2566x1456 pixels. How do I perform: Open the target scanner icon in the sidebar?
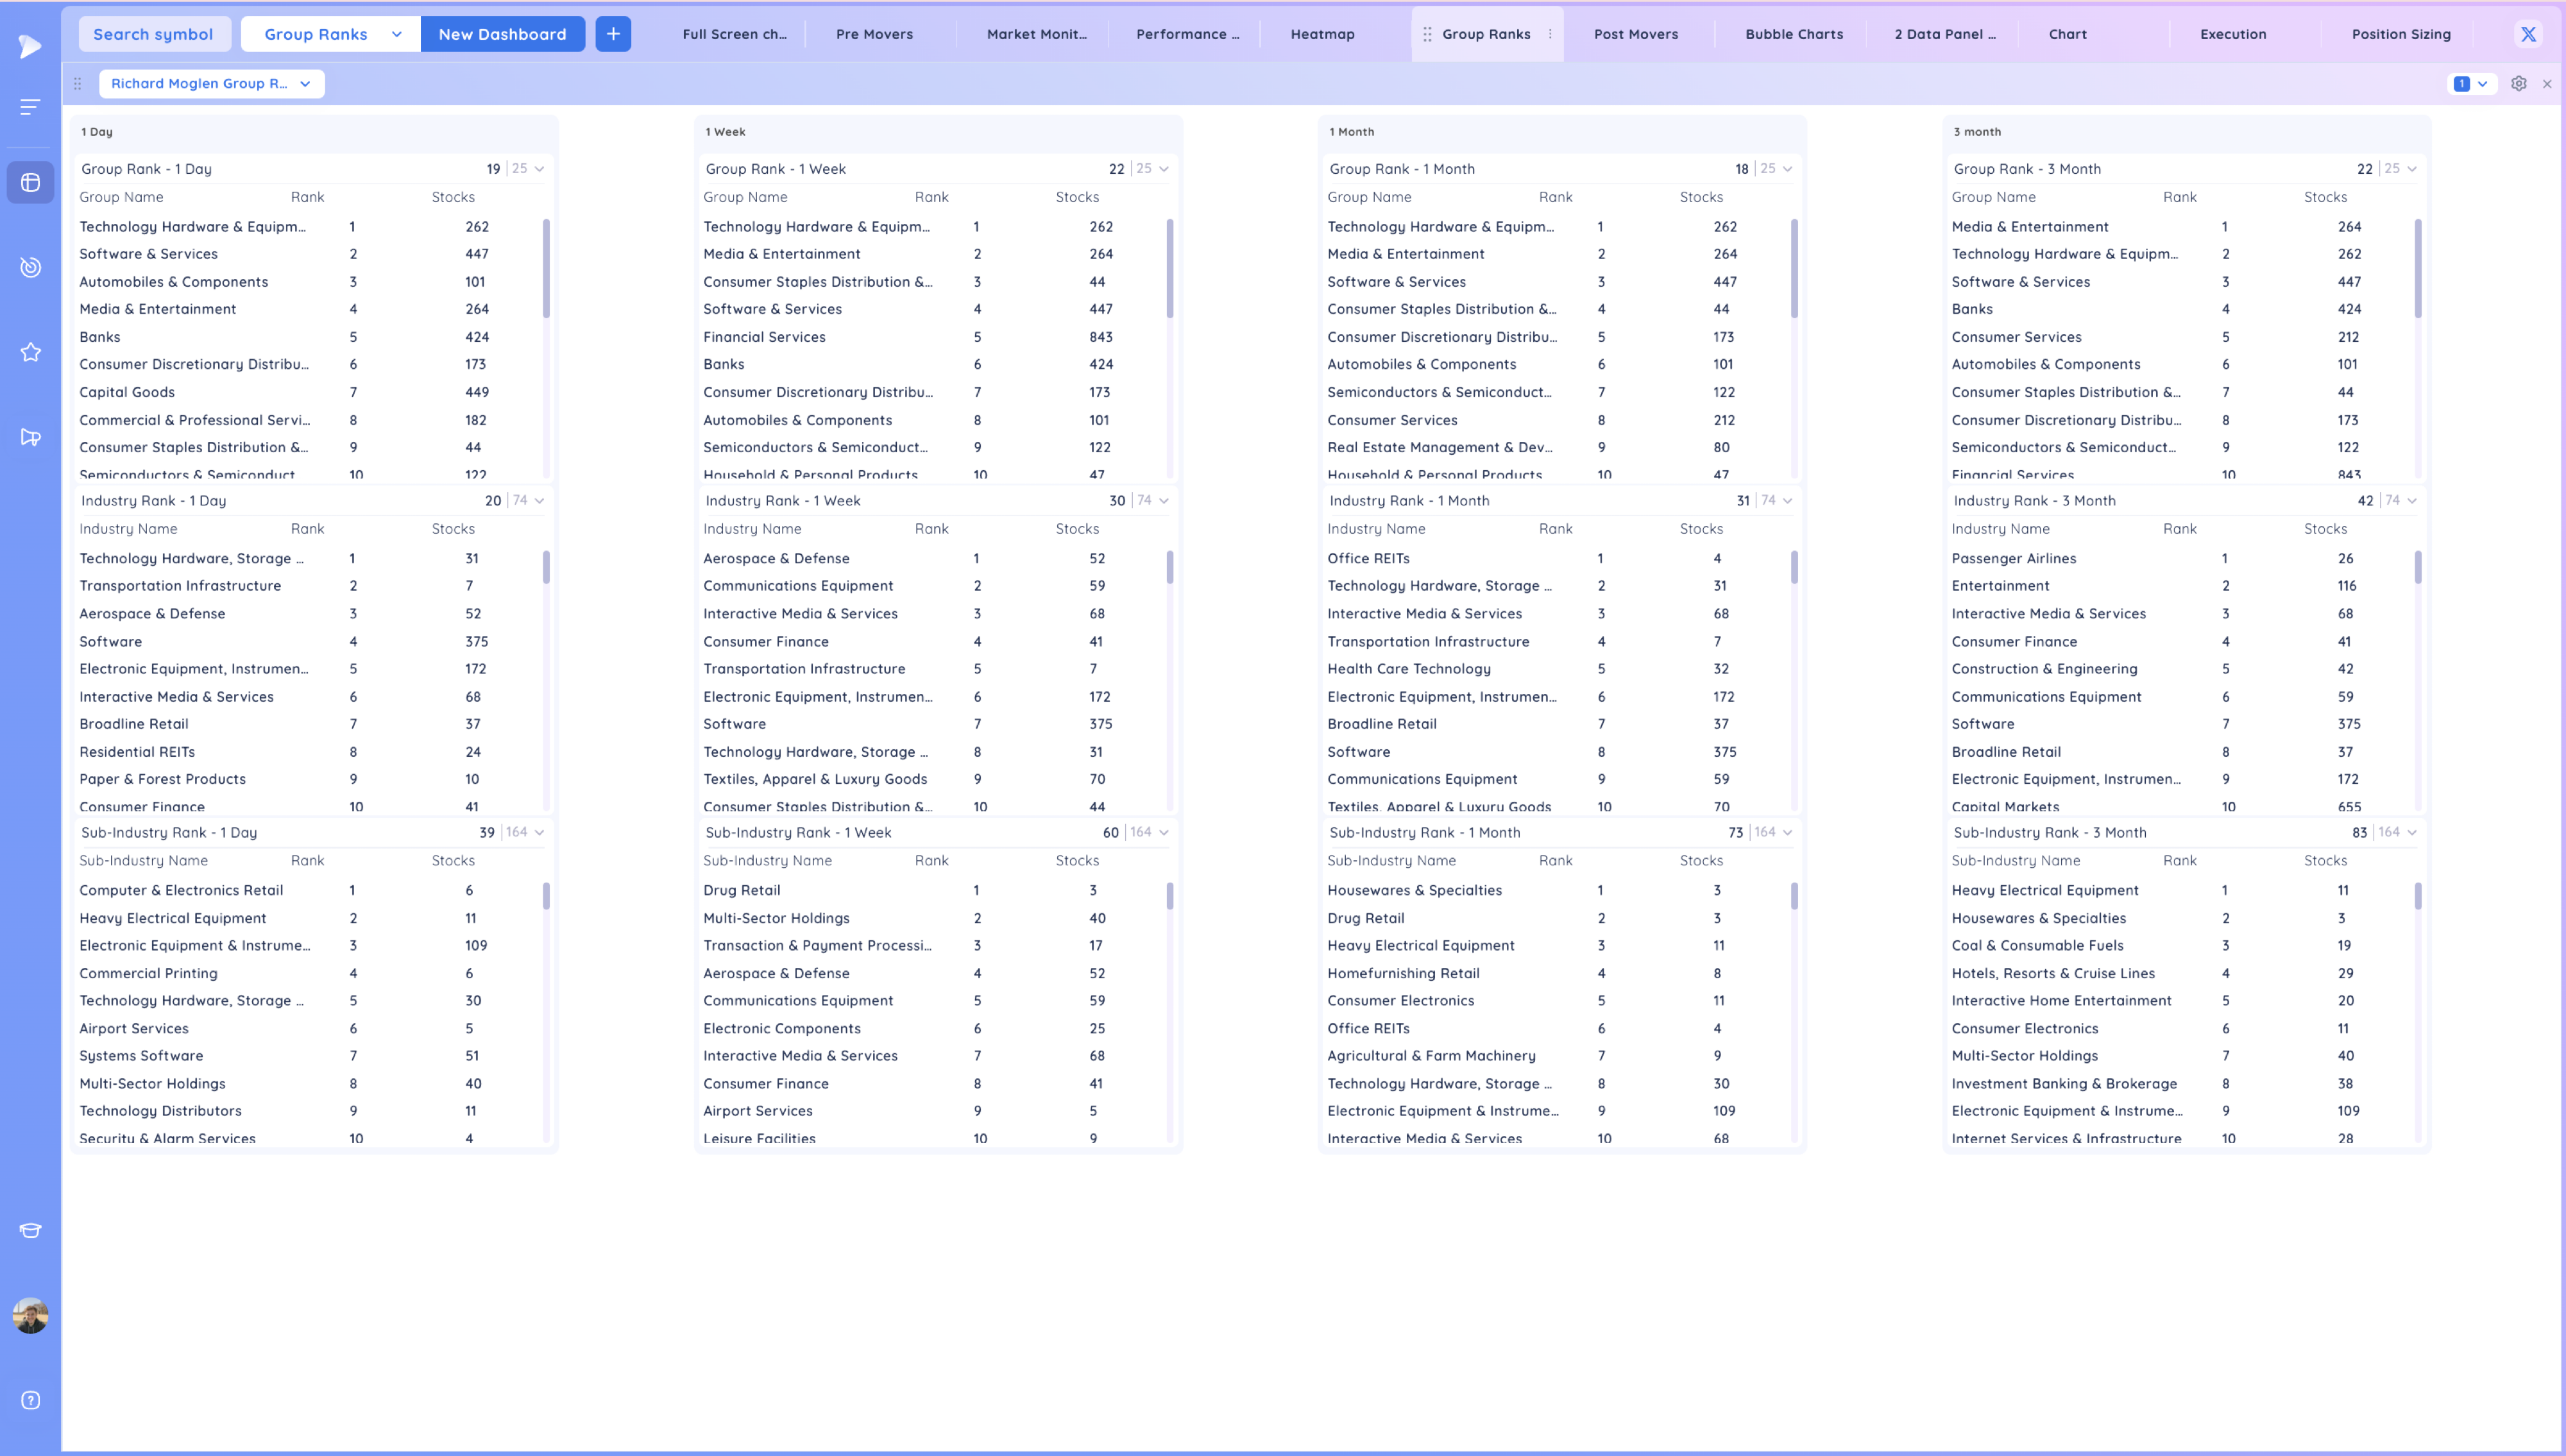point(31,267)
